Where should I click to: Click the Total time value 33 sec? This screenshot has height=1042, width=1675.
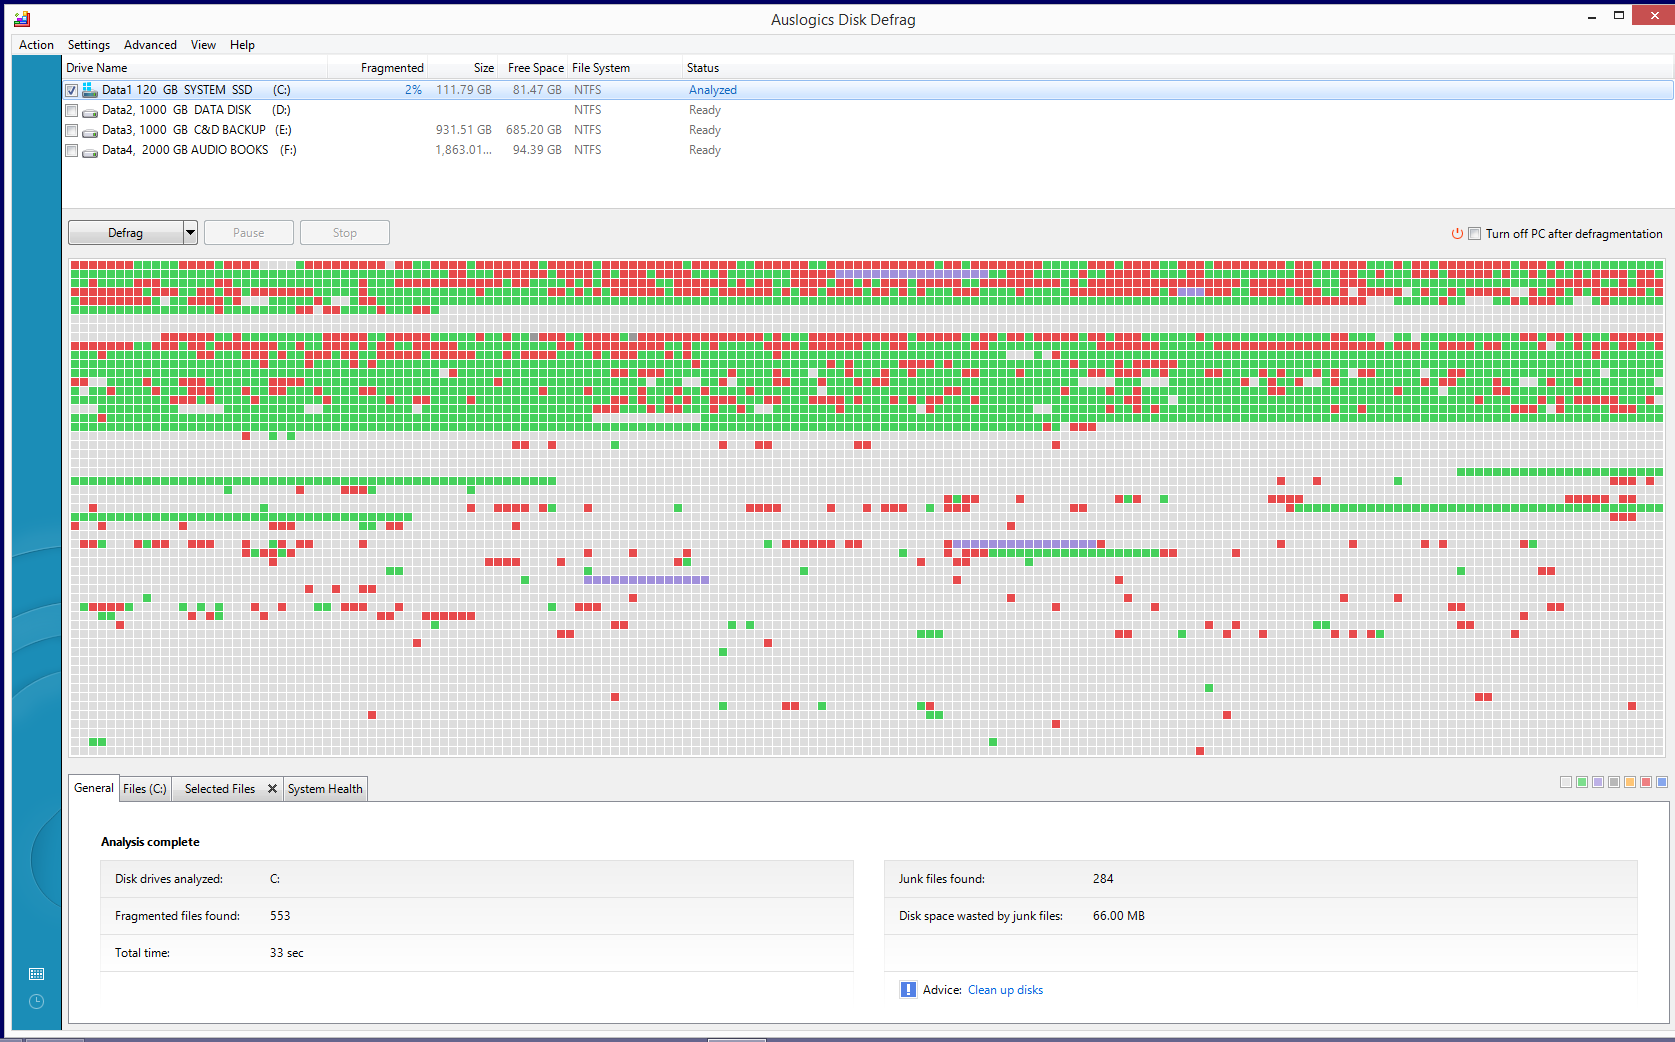[x=287, y=953]
